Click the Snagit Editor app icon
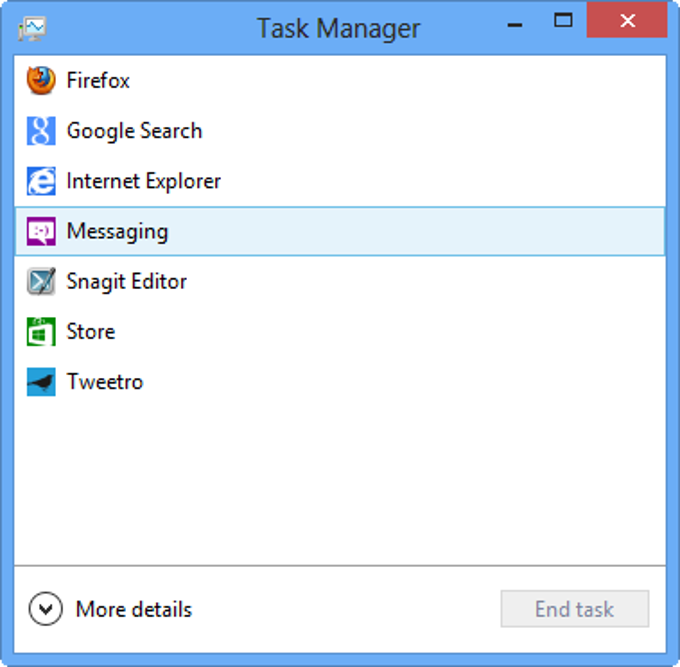680x667 pixels. 41,281
